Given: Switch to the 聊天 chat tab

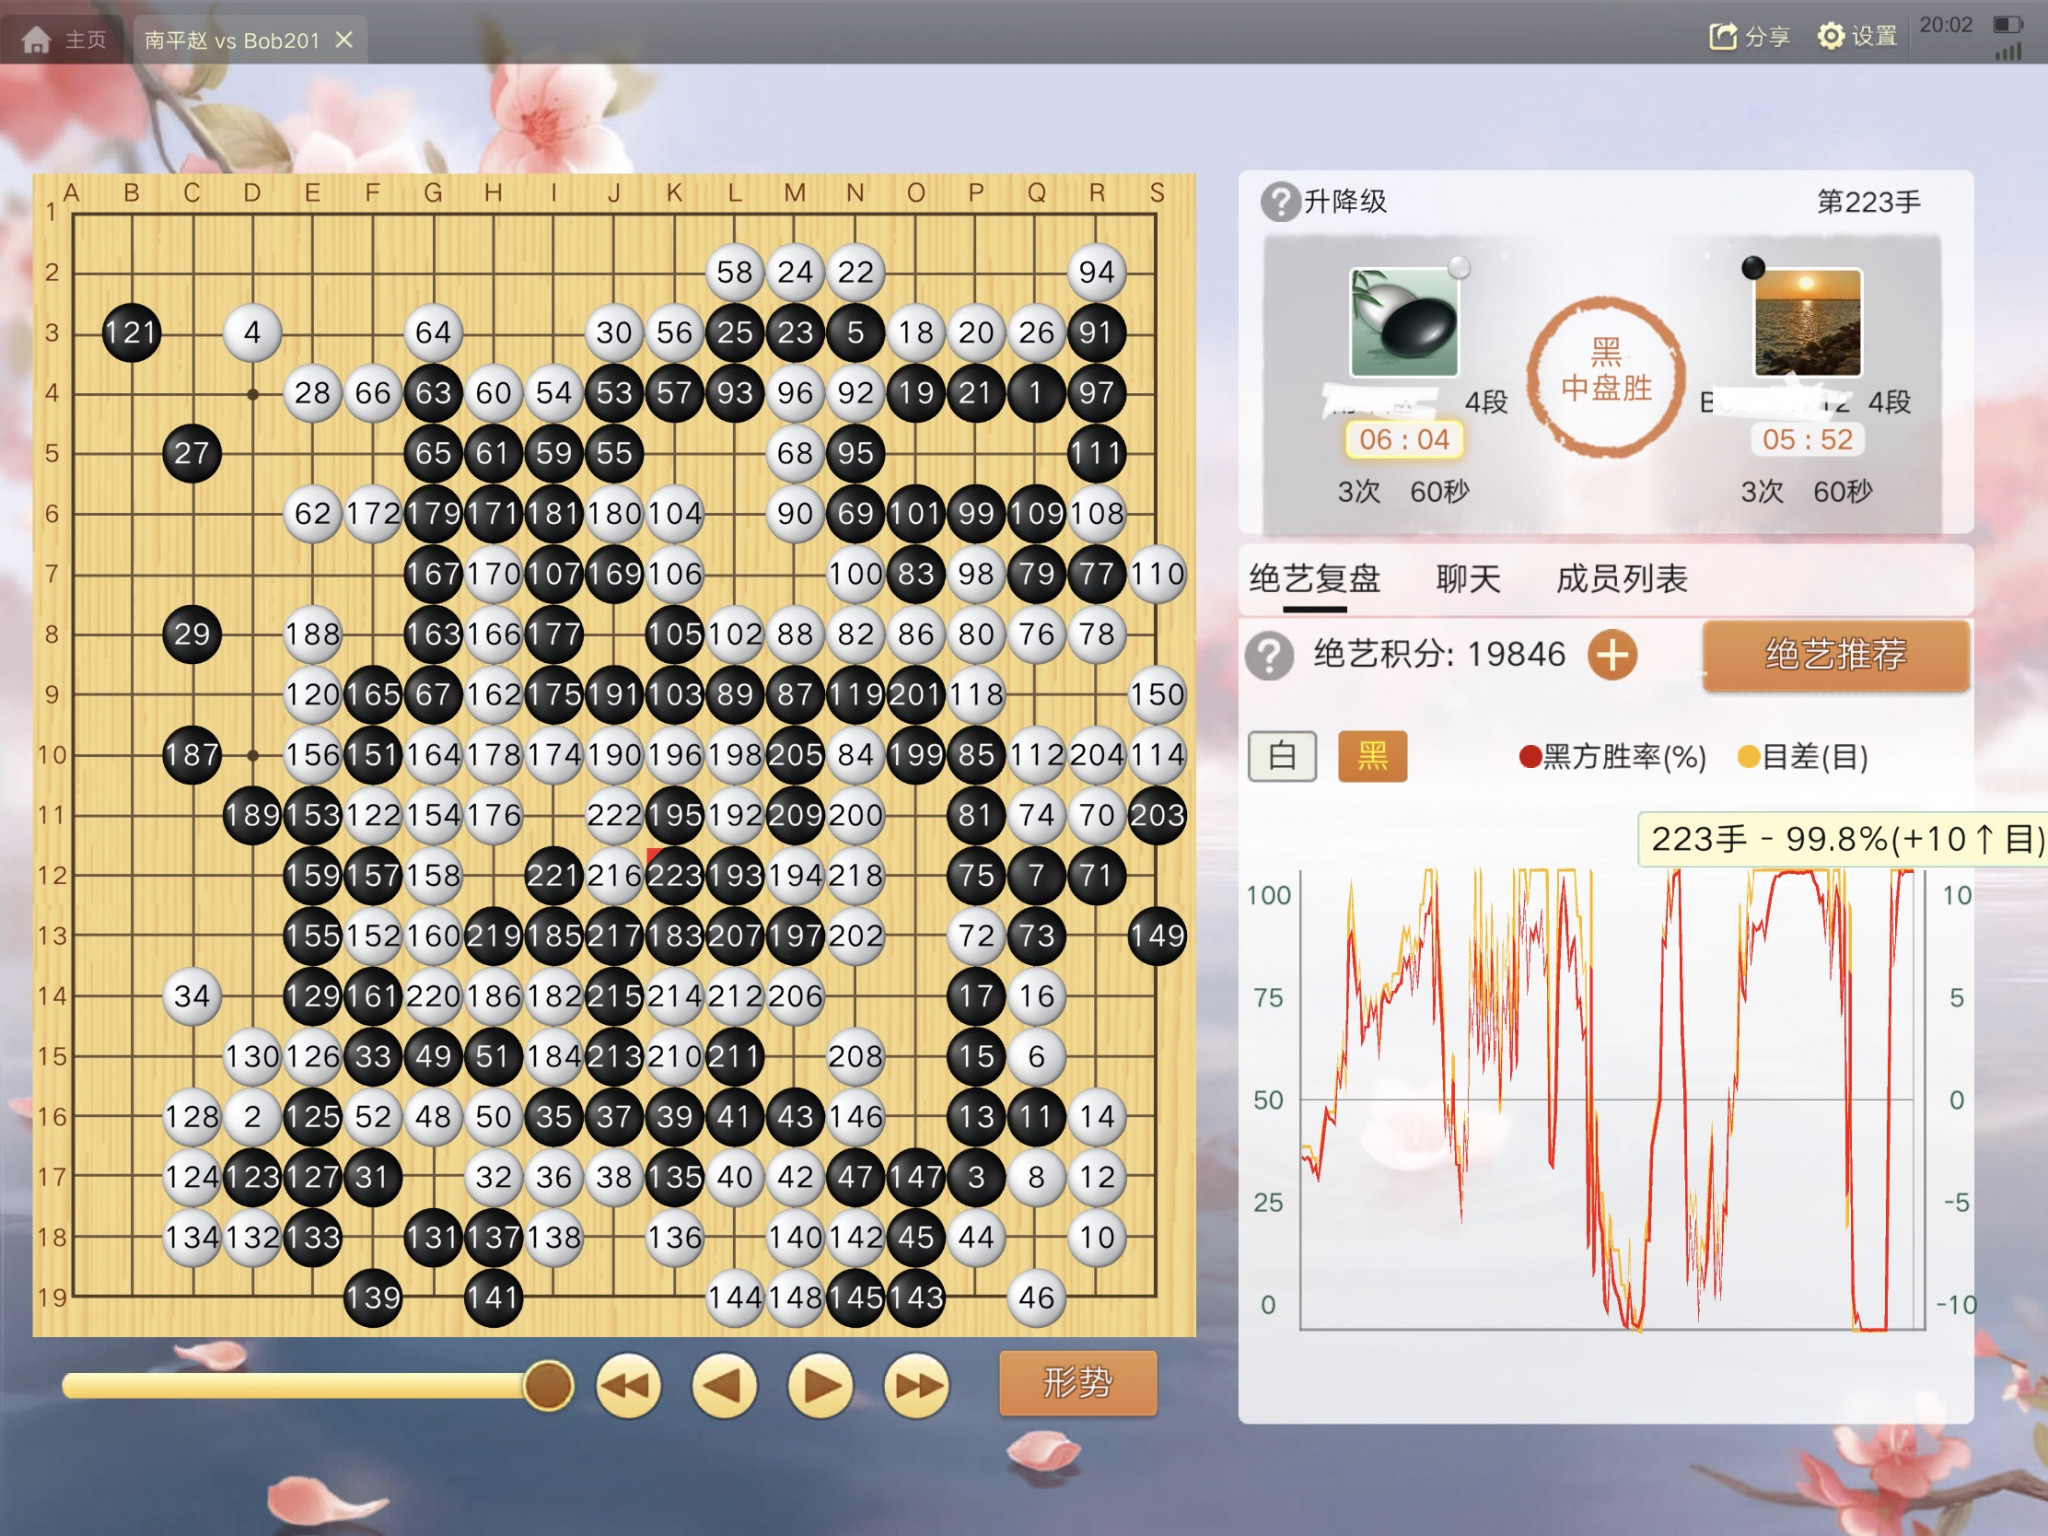Looking at the screenshot, I should pyautogui.click(x=1468, y=579).
